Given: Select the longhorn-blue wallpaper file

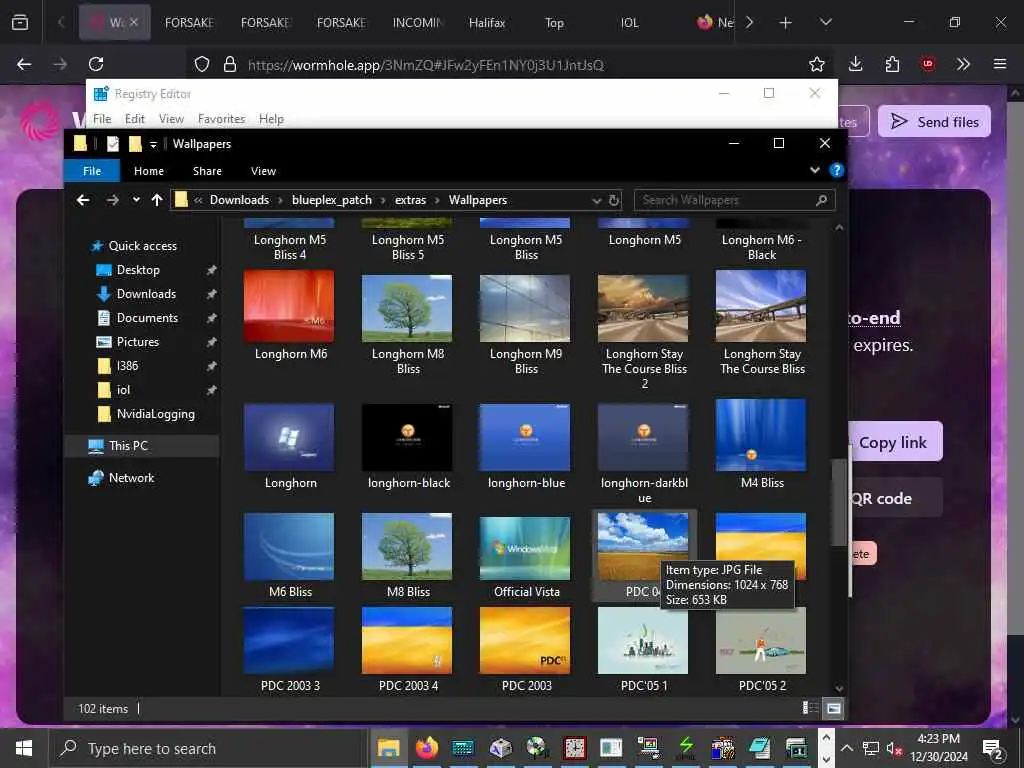Looking at the screenshot, I should [525, 437].
